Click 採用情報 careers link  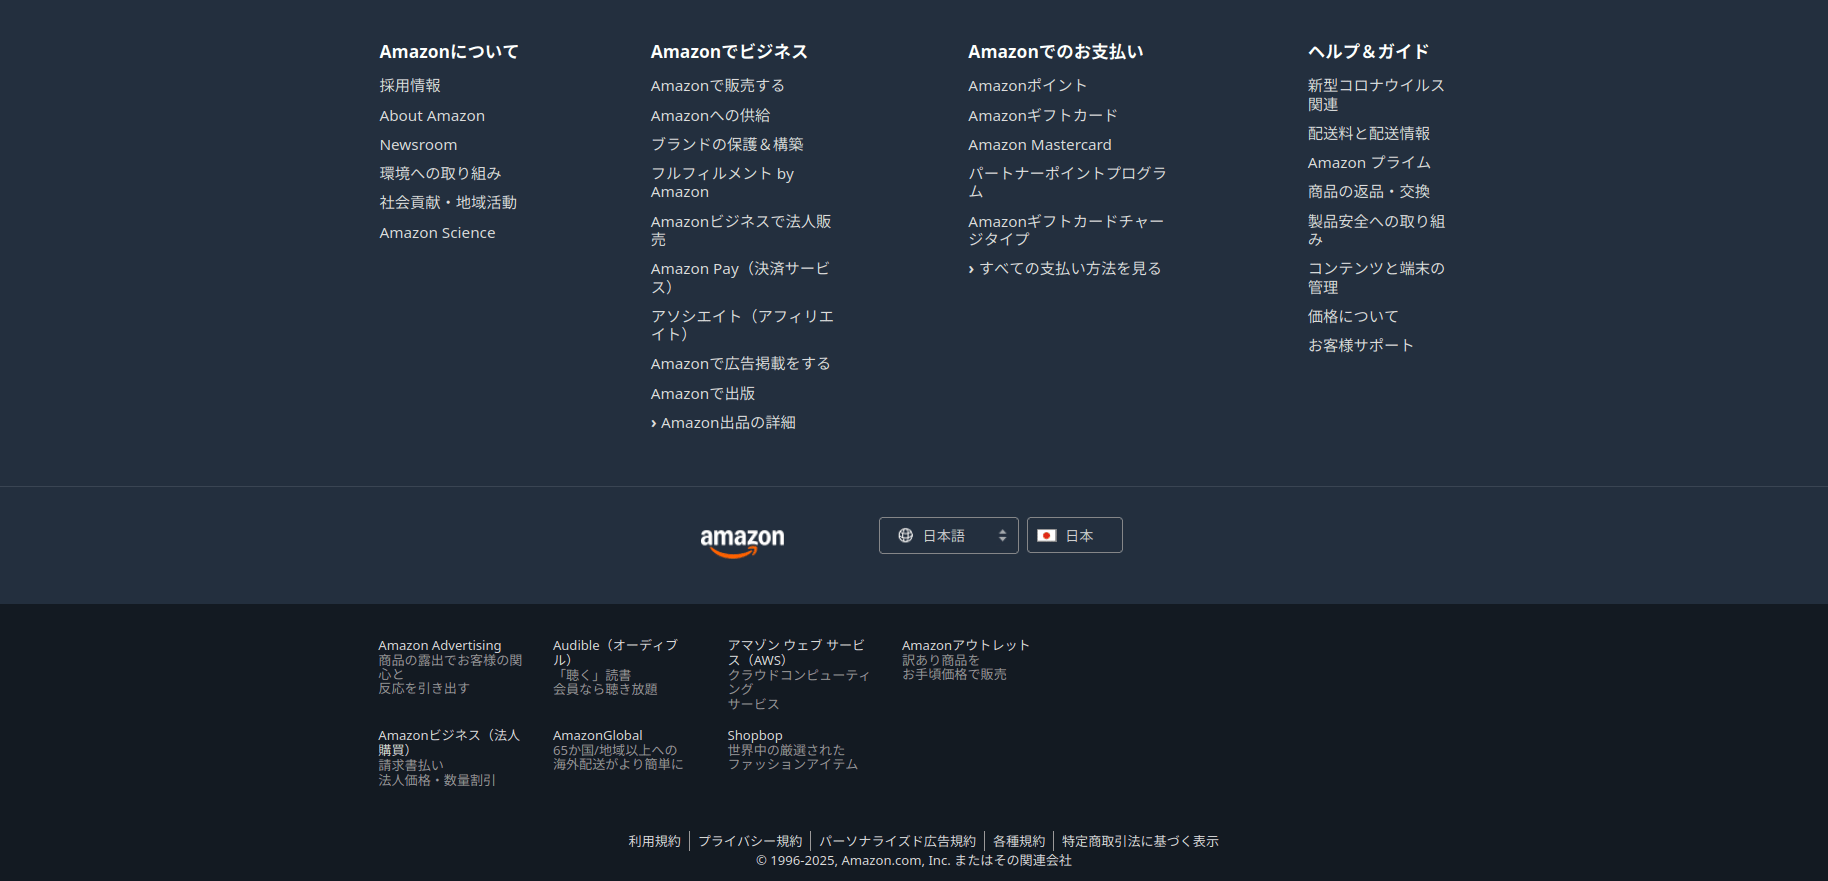(410, 86)
